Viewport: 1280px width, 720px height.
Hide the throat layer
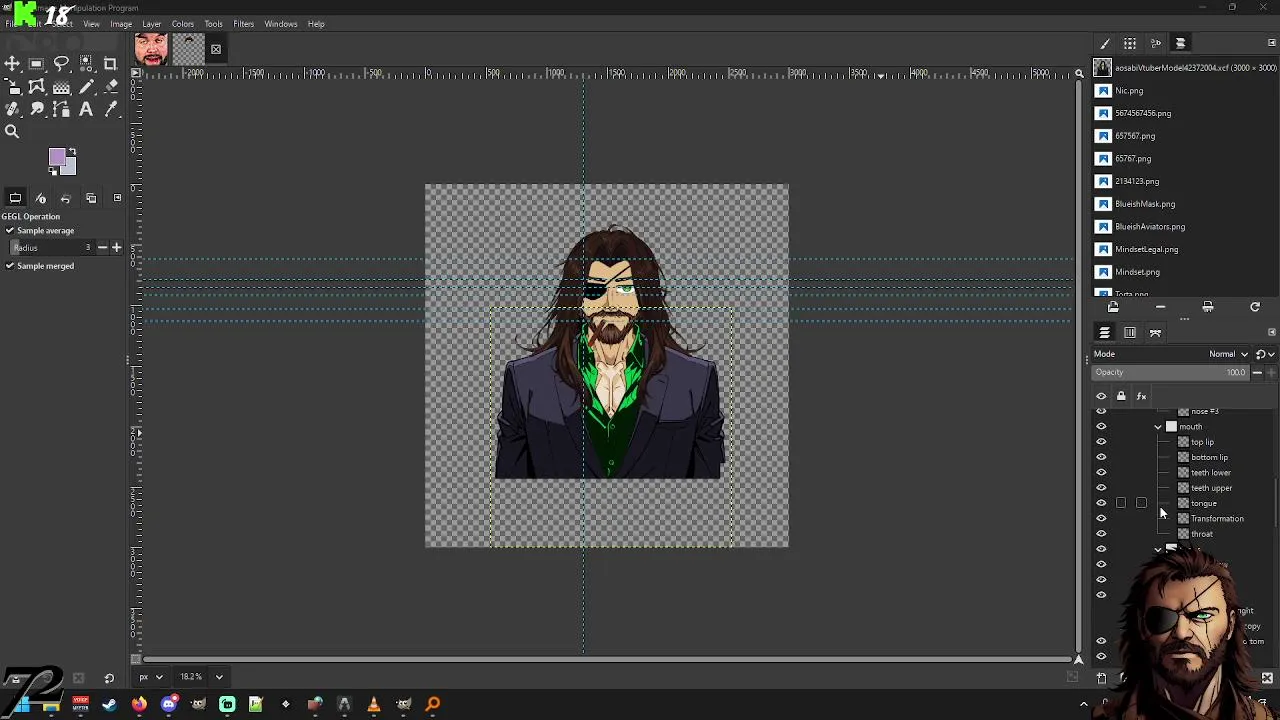tap(1101, 534)
